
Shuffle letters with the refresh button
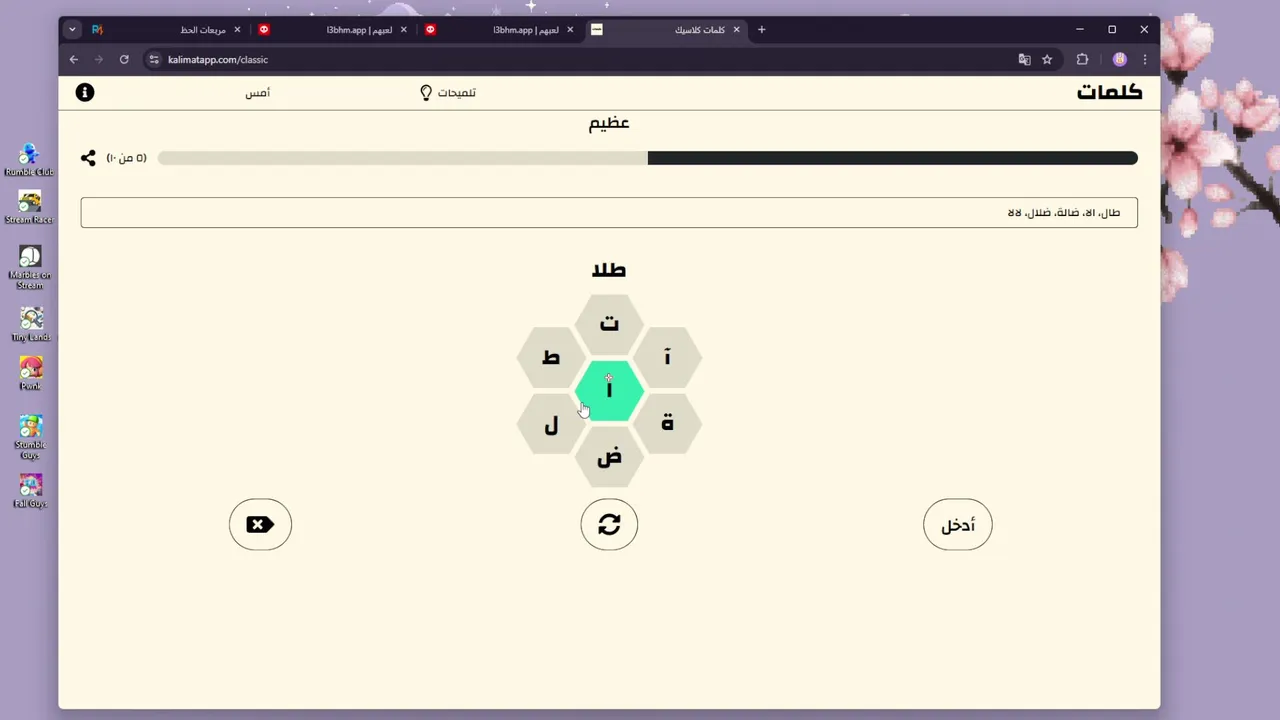click(x=609, y=524)
